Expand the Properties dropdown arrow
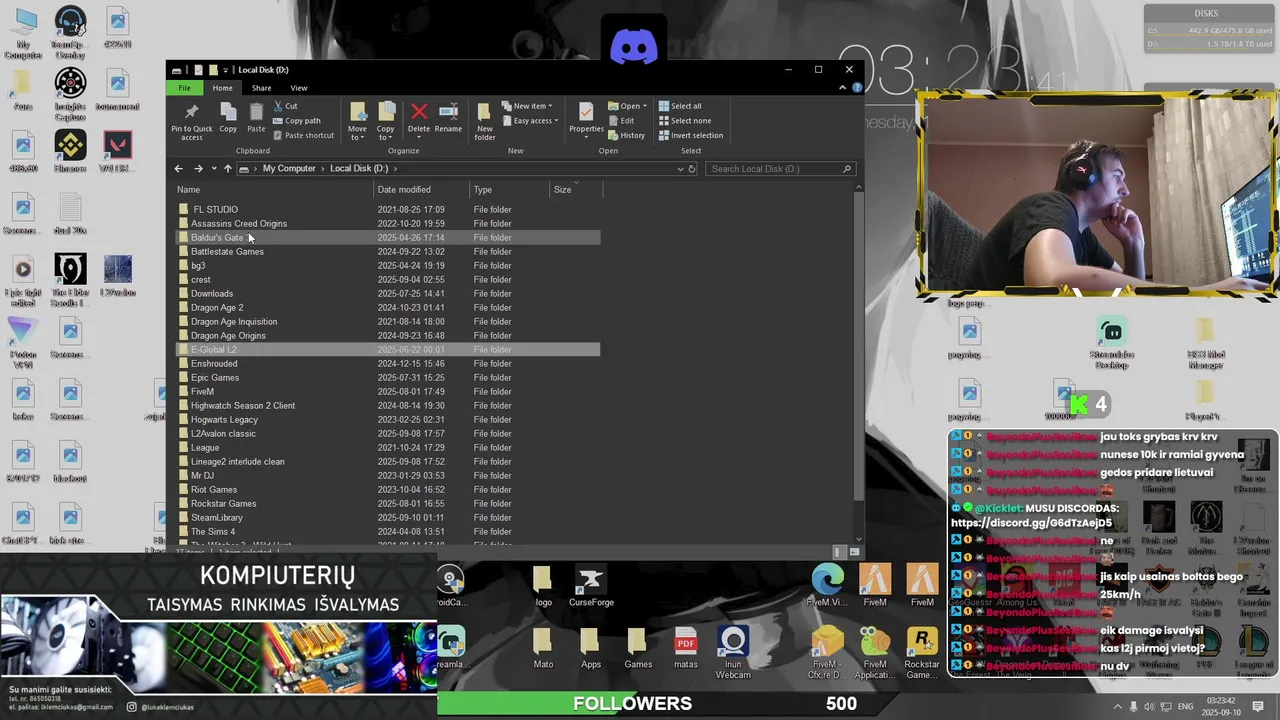1280x720 pixels. coord(586,138)
